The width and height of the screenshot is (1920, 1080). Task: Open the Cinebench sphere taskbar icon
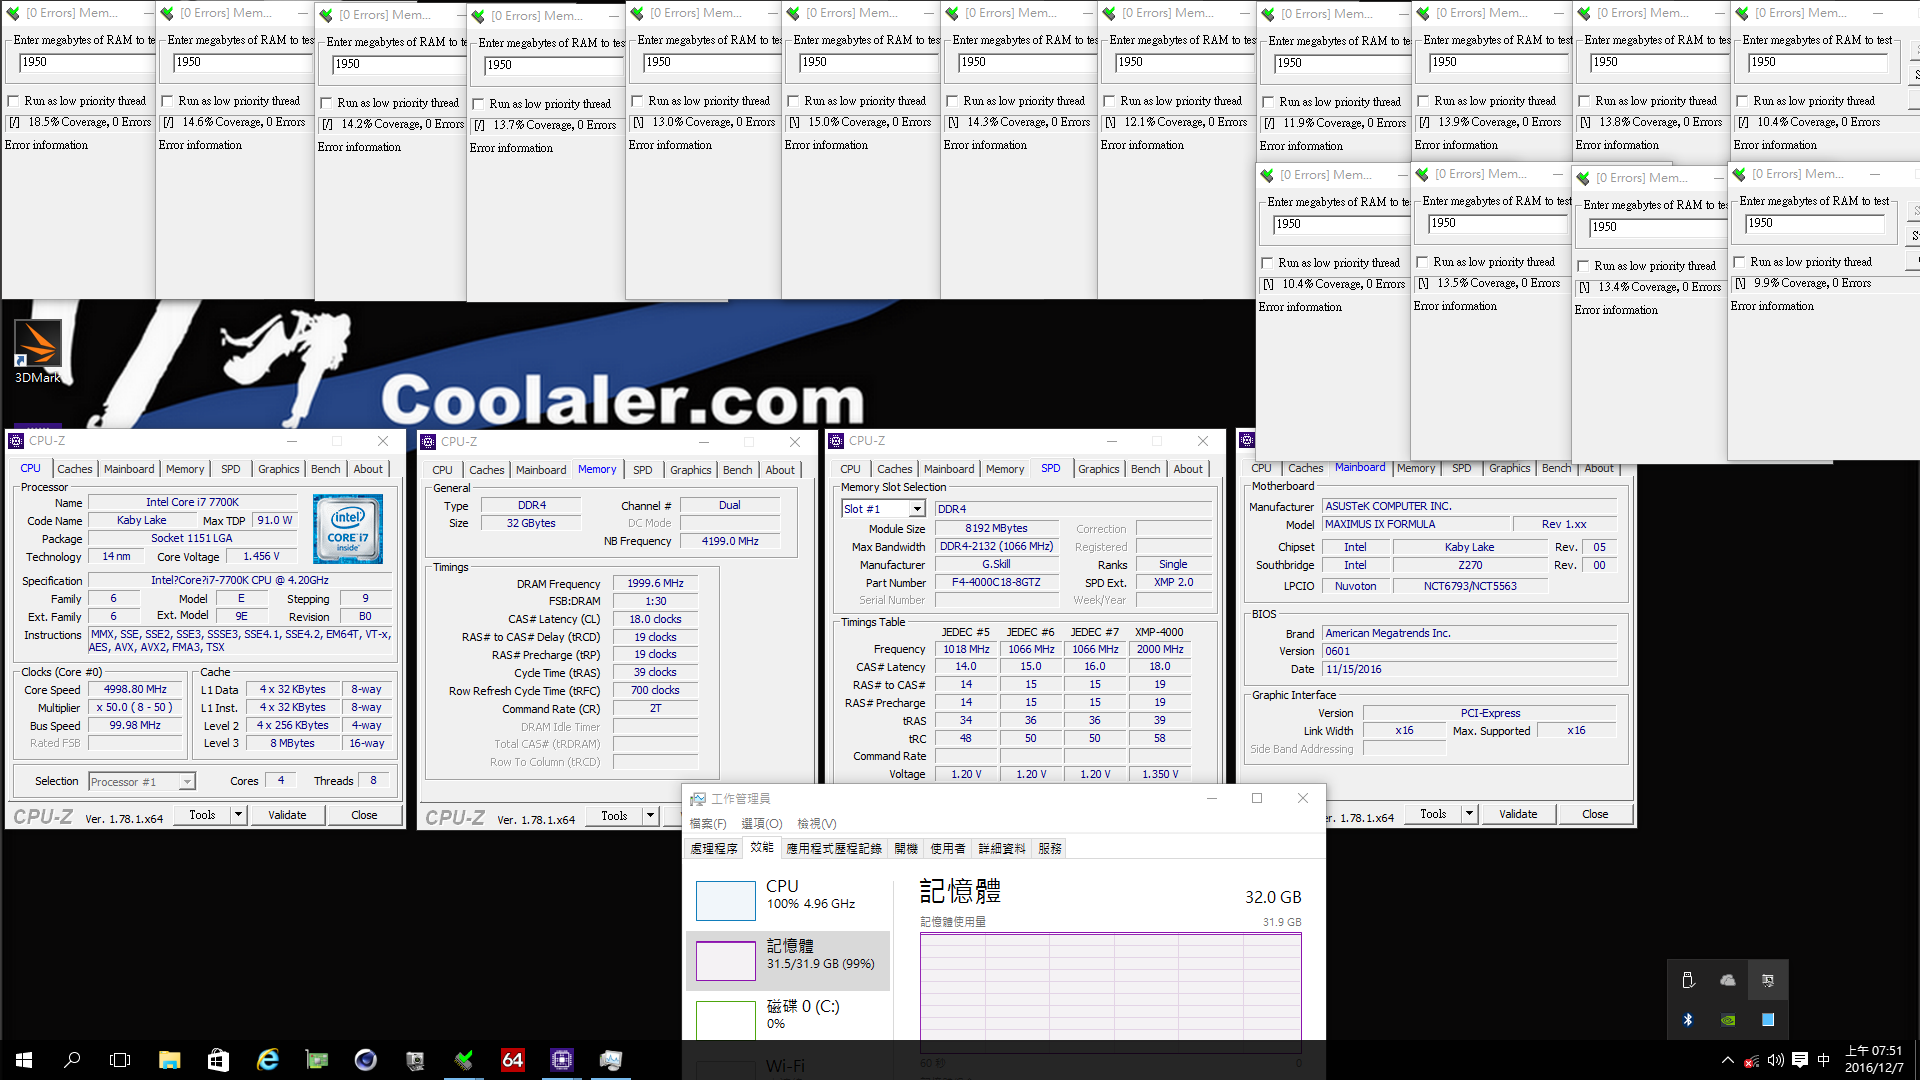point(365,1060)
